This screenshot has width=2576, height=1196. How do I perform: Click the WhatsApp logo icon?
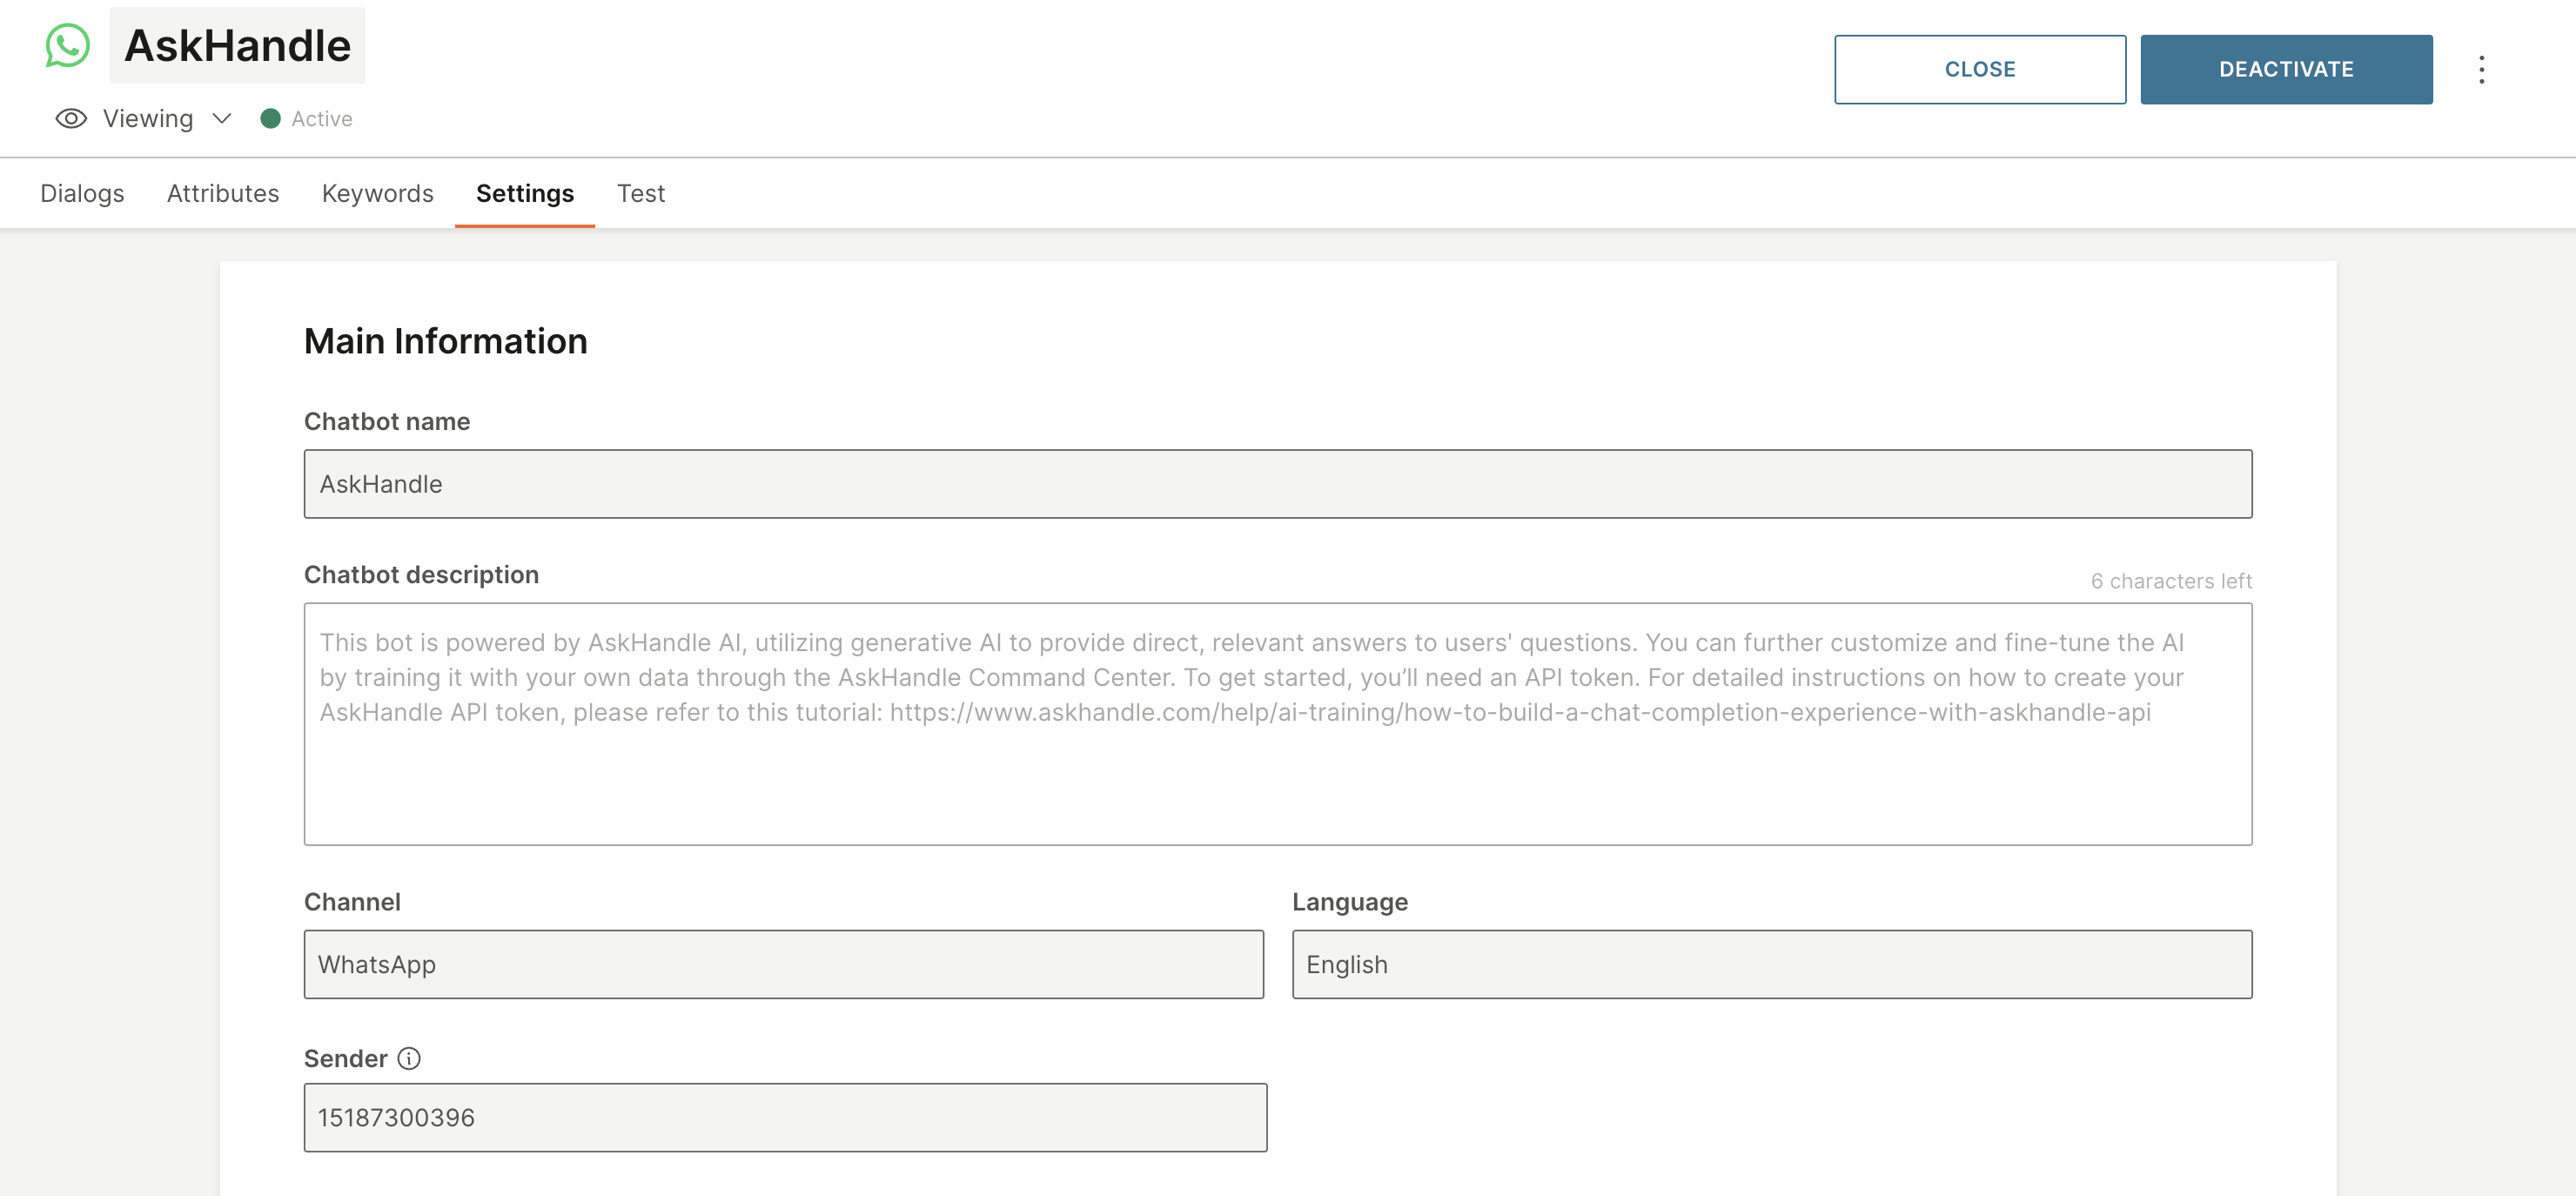[67, 46]
